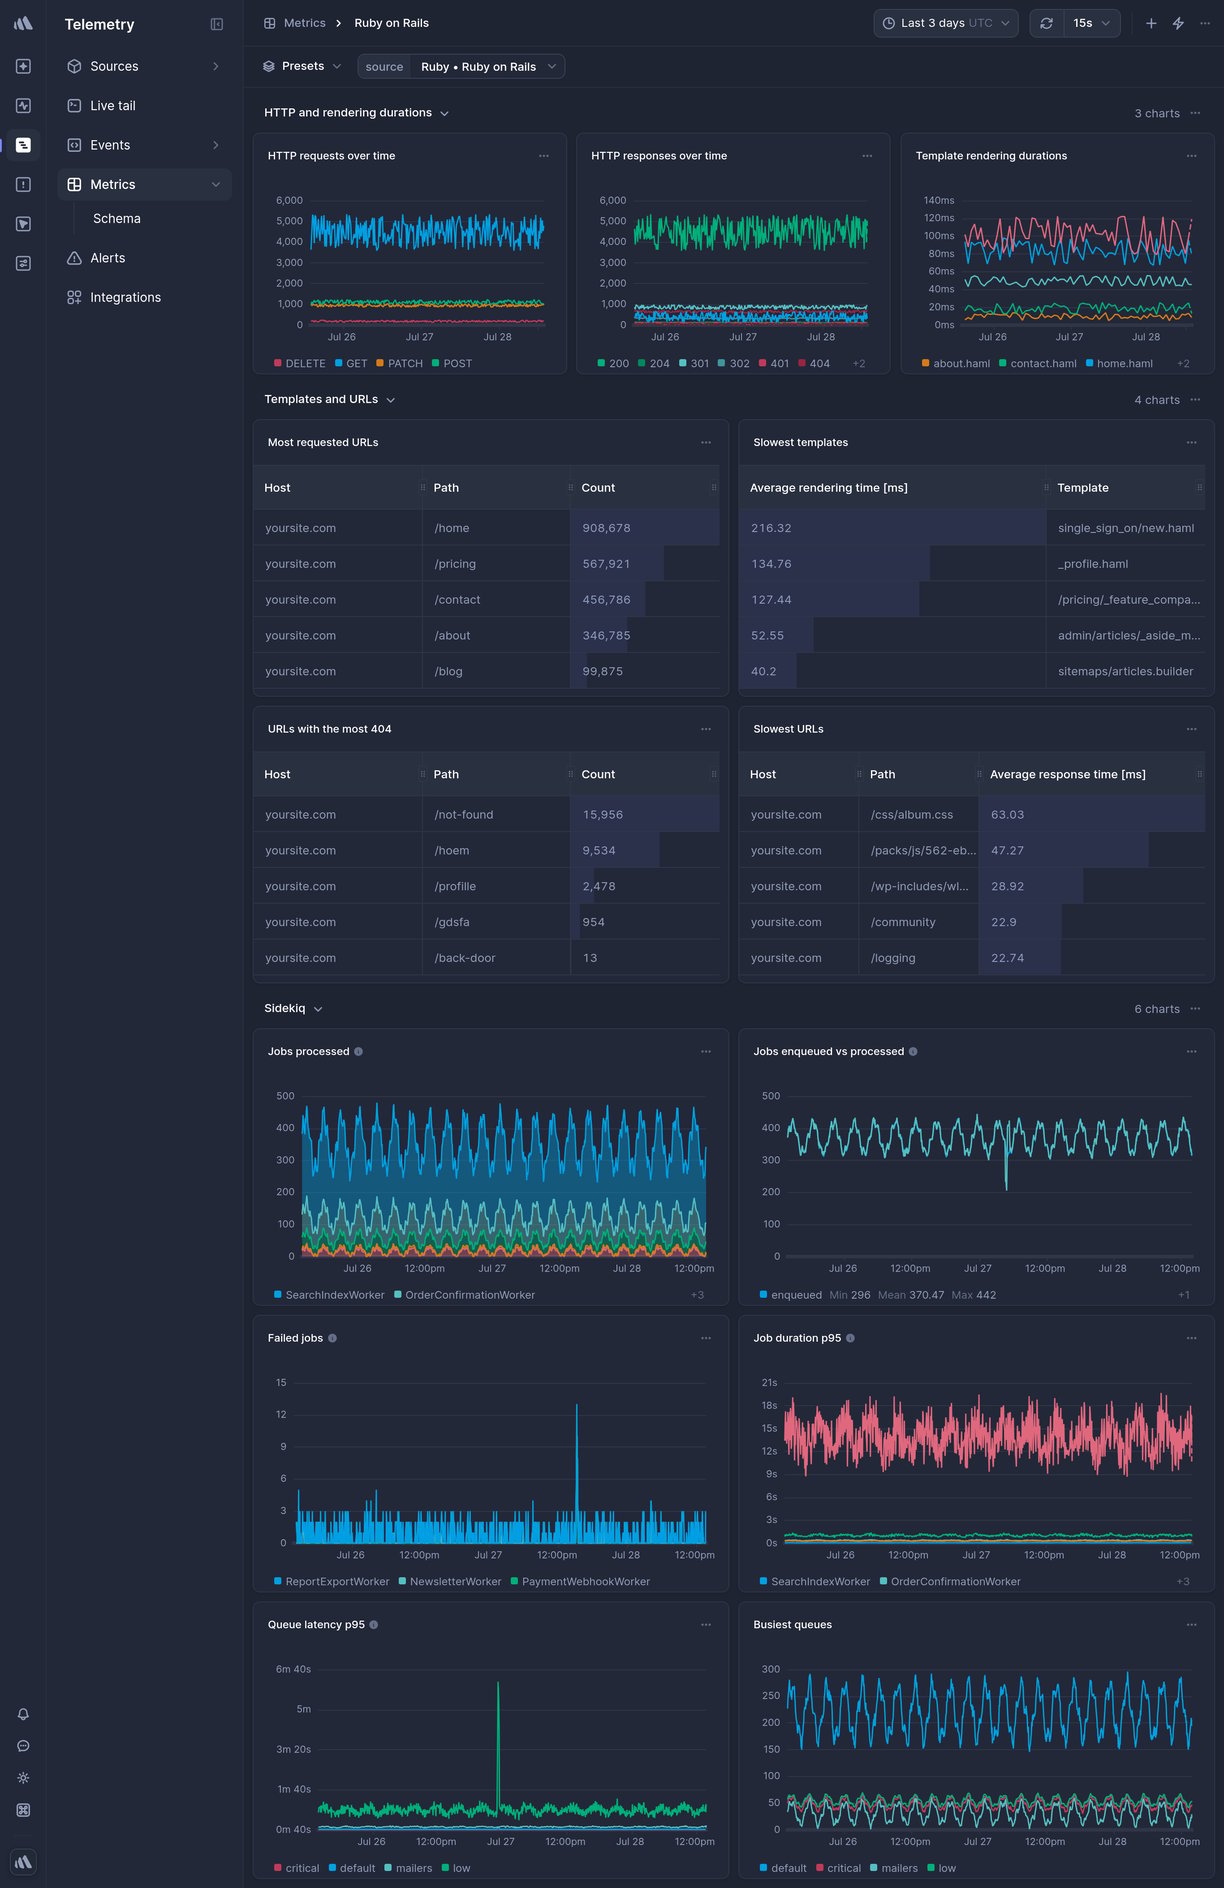Click the plus icon in the top bar
This screenshot has width=1224, height=1888.
[1151, 23]
